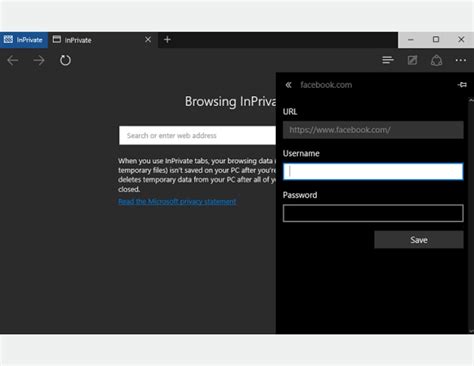Click into the Password field
The height and width of the screenshot is (366, 474).
[373, 213]
